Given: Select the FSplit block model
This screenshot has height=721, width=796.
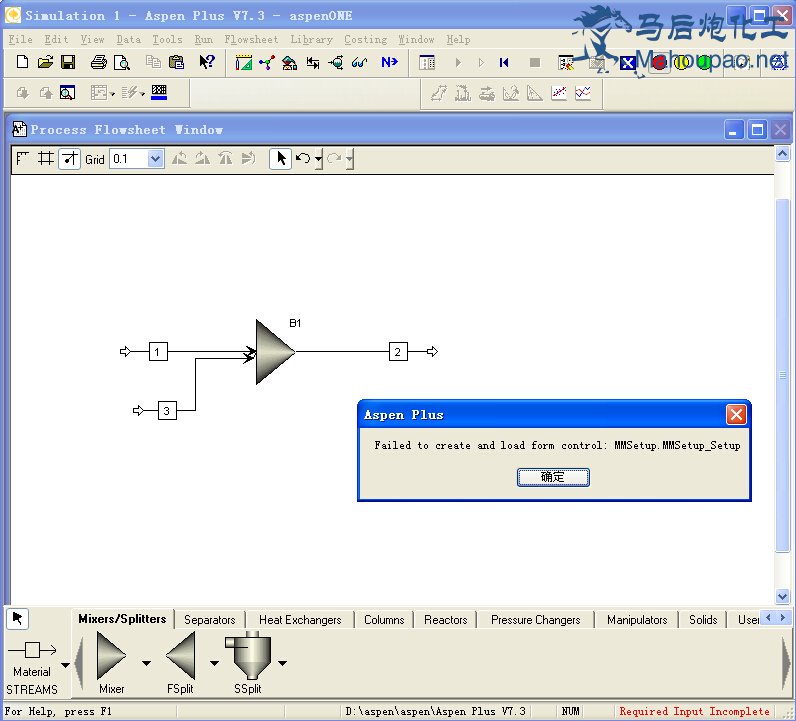Looking at the screenshot, I should point(181,655).
